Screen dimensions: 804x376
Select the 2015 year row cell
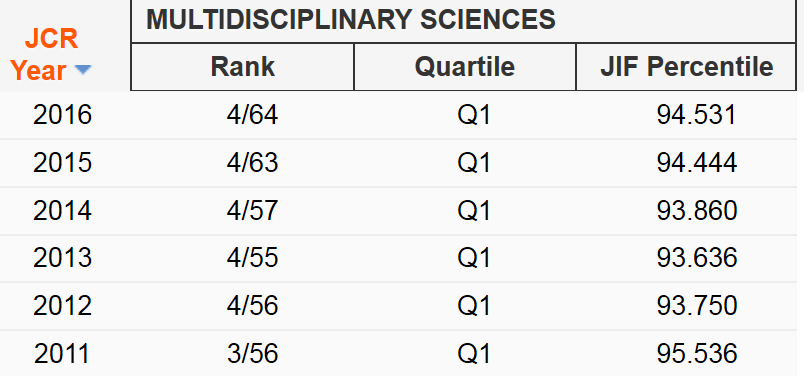tap(63, 163)
